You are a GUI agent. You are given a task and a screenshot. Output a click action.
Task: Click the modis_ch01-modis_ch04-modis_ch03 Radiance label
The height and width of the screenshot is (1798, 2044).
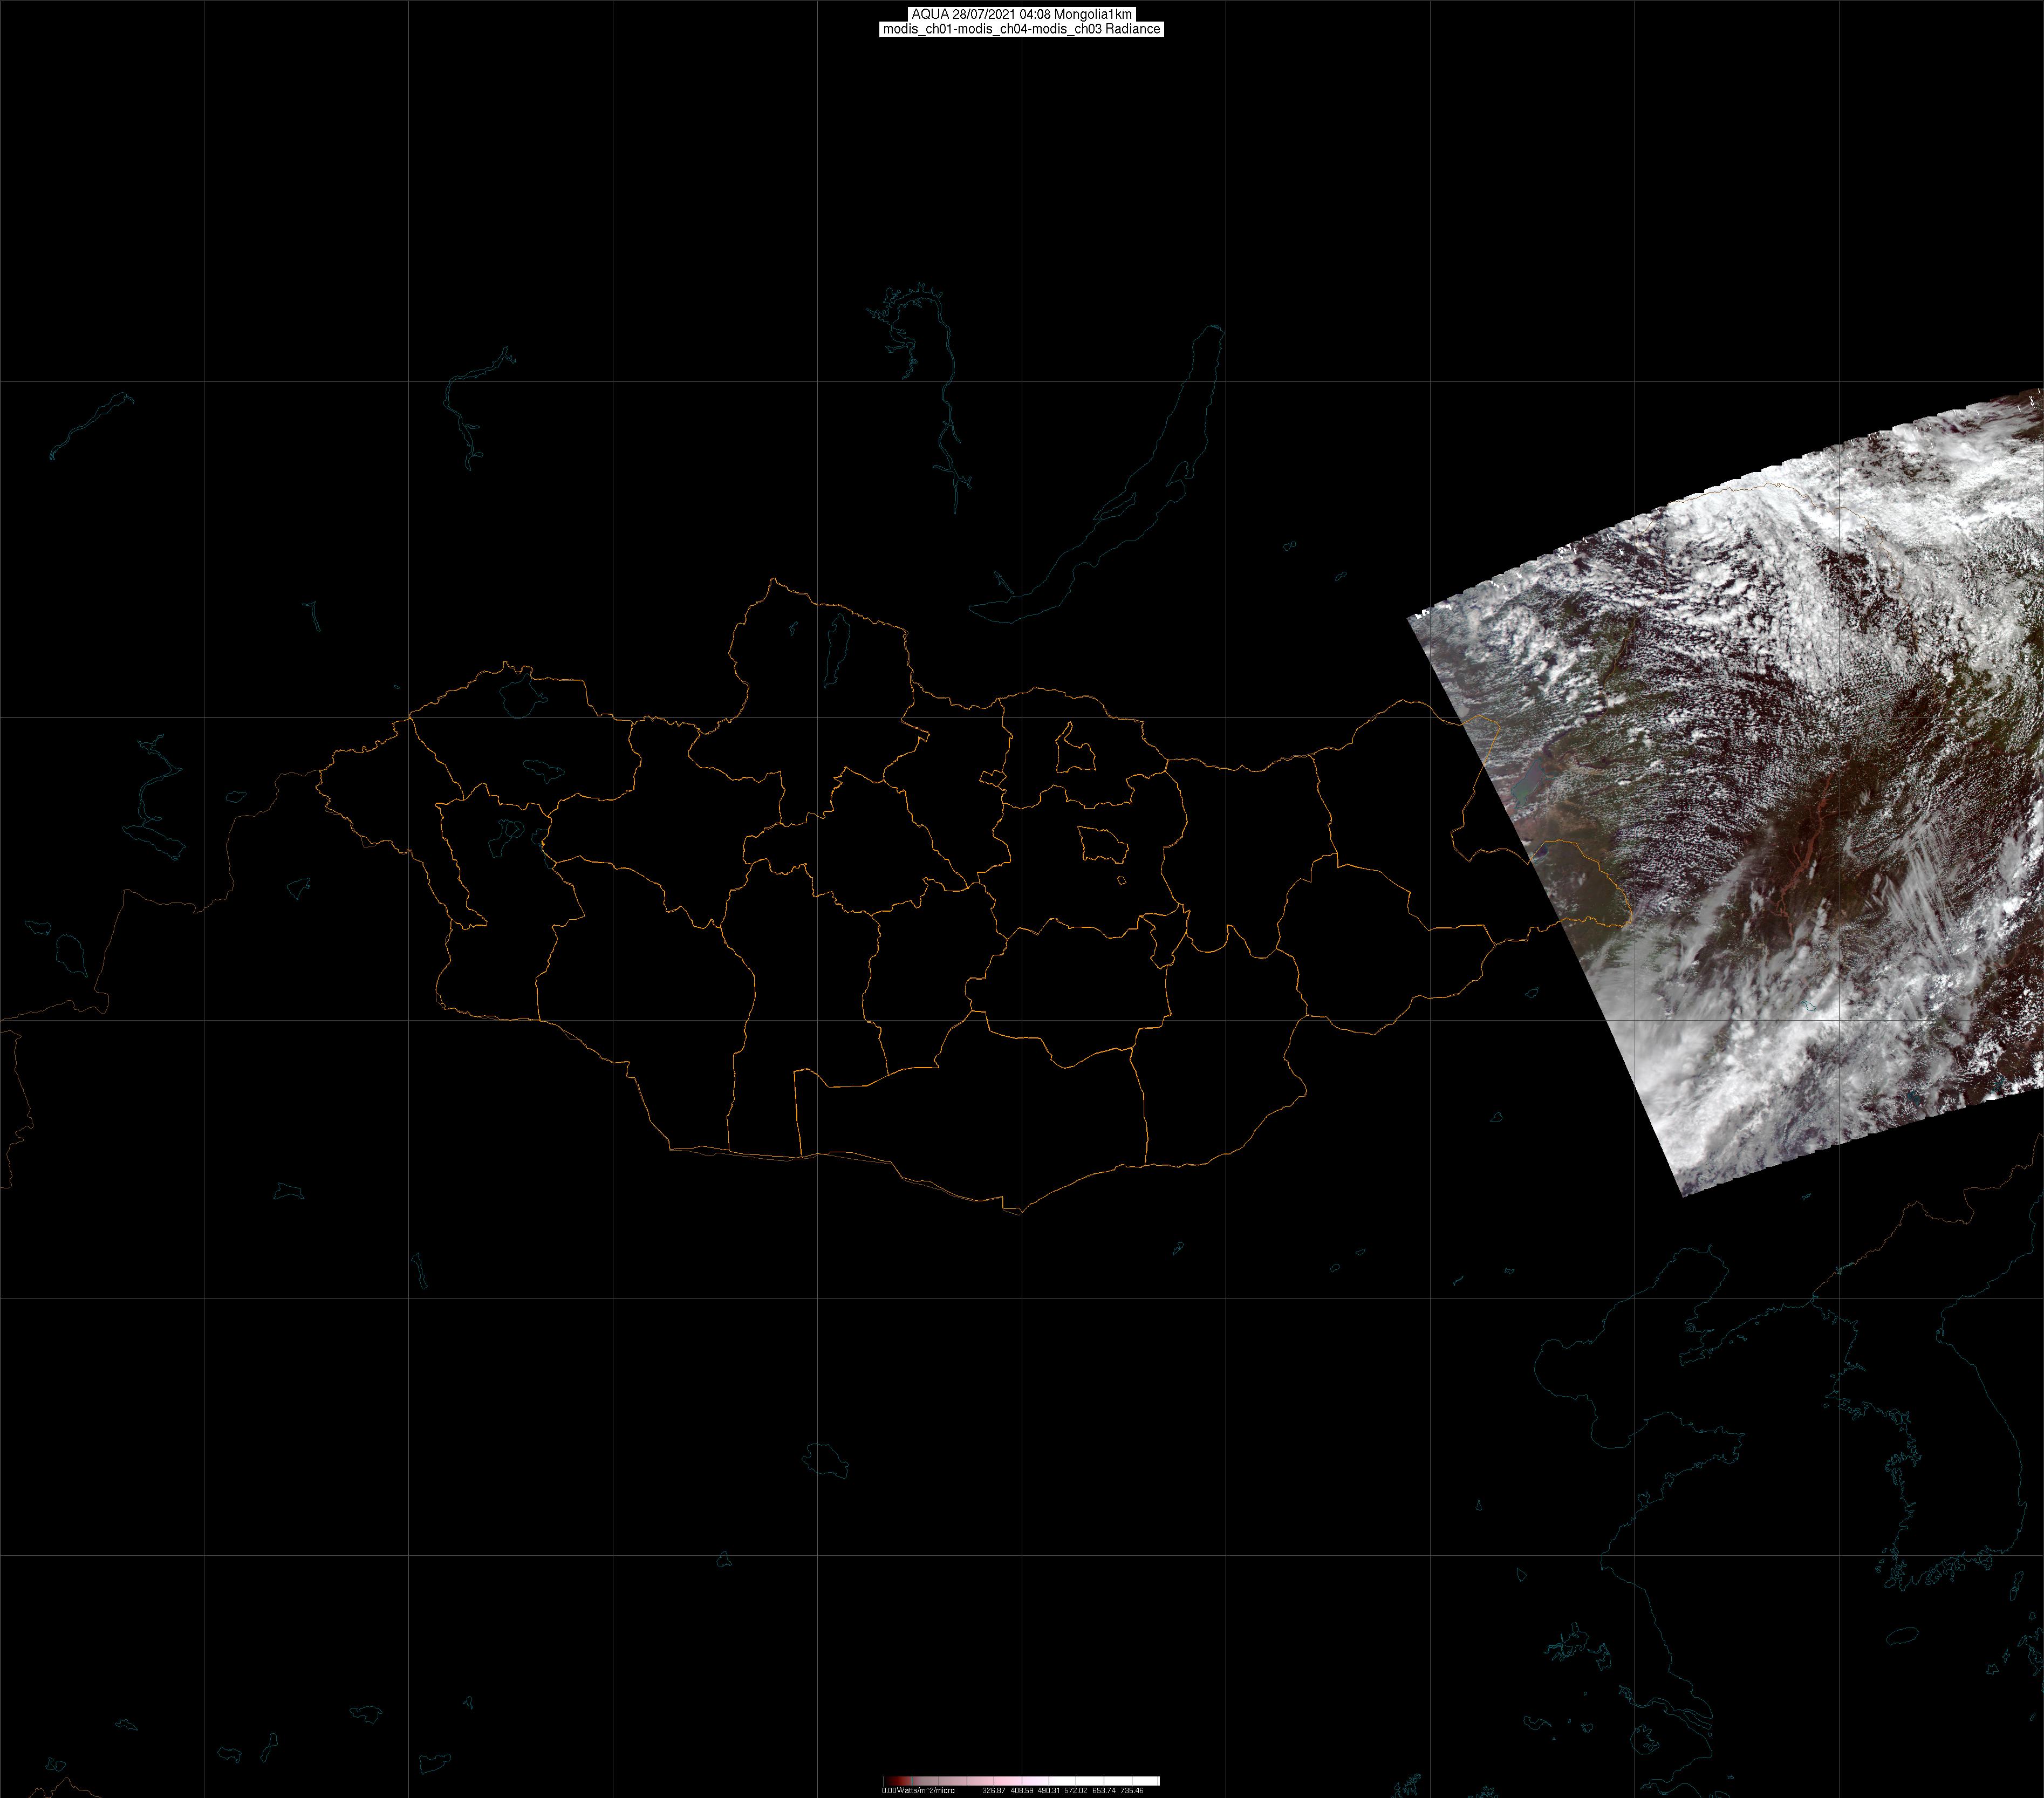(1021, 29)
